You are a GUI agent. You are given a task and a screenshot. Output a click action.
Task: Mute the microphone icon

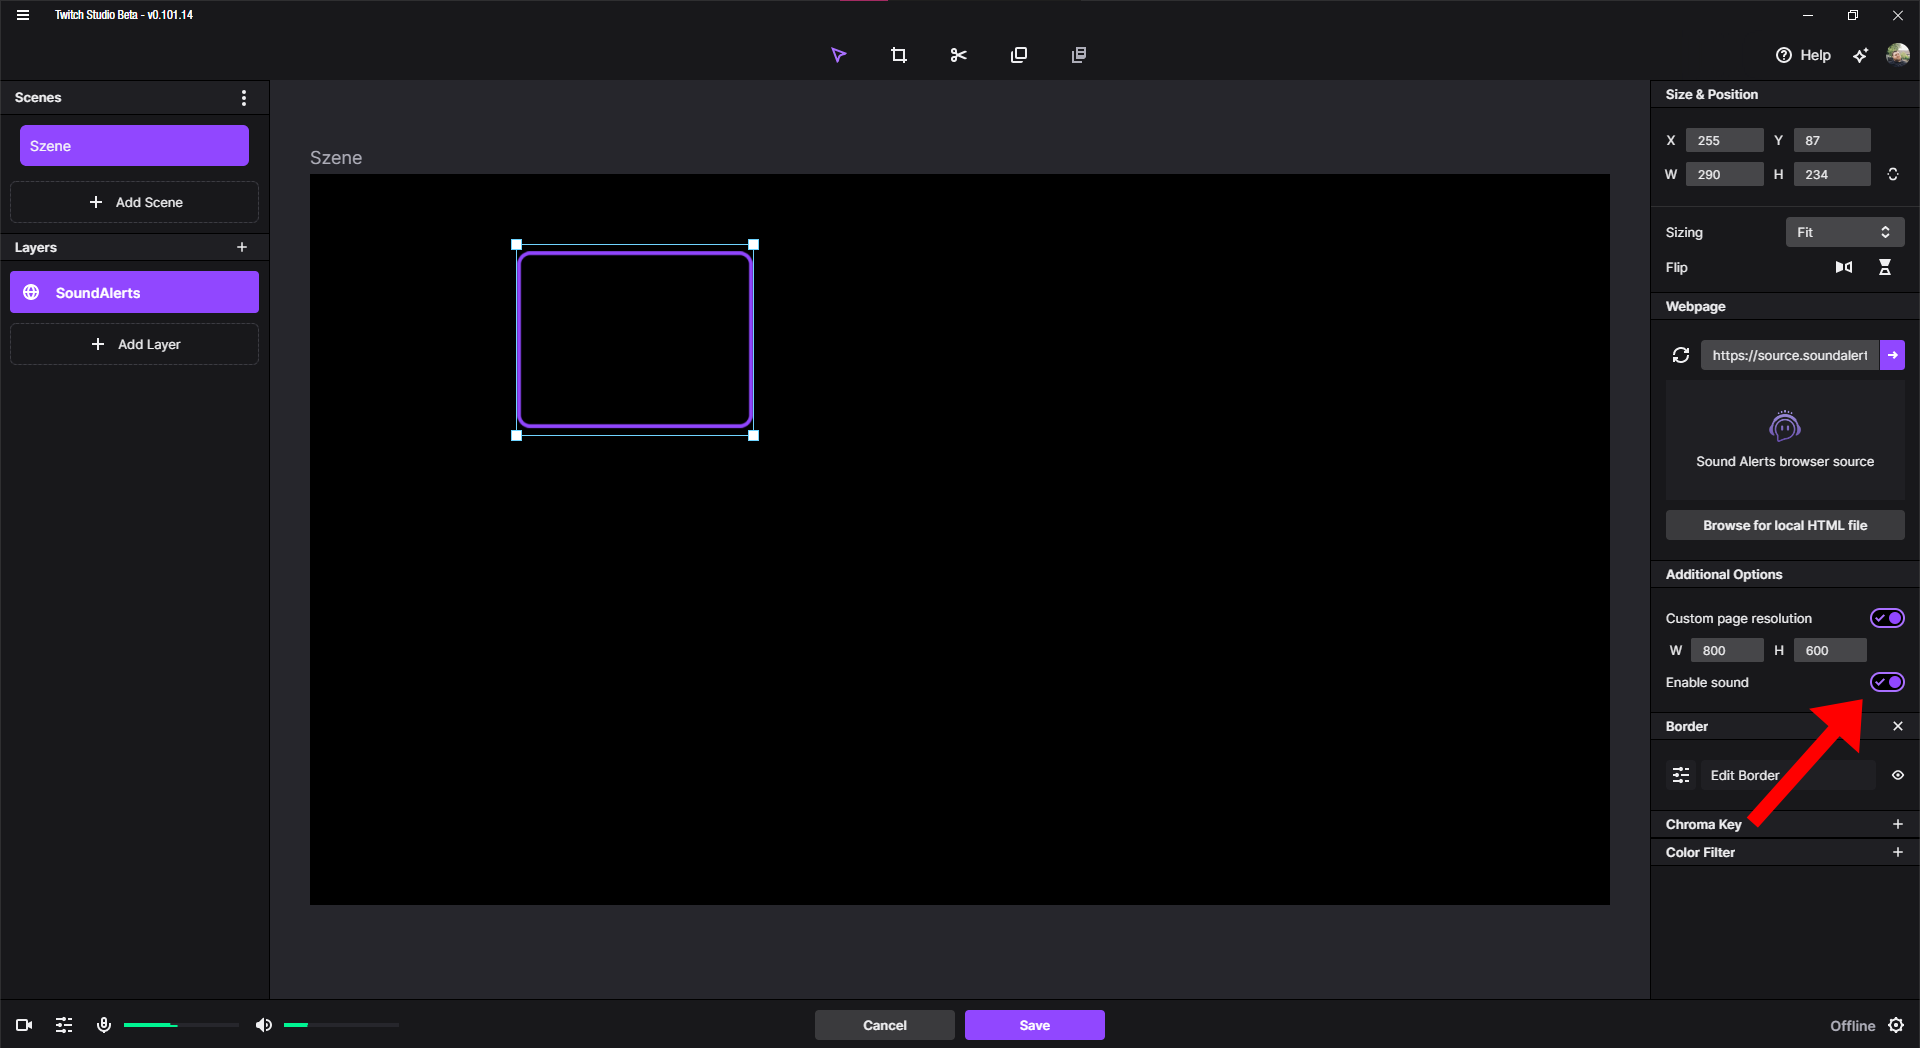click(x=103, y=1025)
